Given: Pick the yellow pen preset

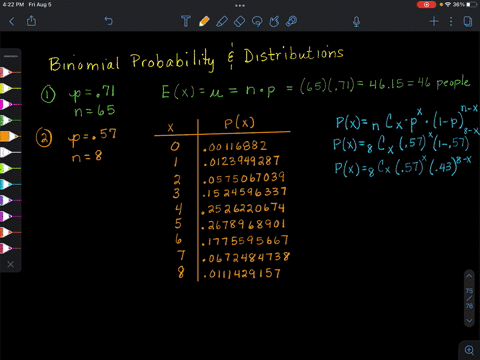Looking at the screenshot, I should click(x=10, y=88).
